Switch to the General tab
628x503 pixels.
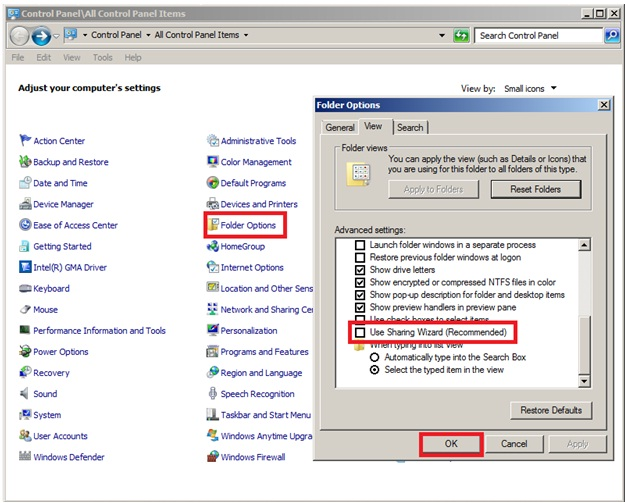coord(340,127)
